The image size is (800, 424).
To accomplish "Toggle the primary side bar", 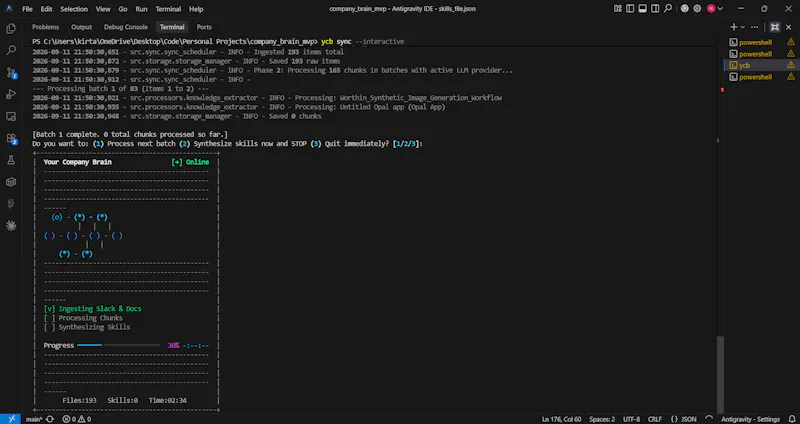I will tap(630, 9).
